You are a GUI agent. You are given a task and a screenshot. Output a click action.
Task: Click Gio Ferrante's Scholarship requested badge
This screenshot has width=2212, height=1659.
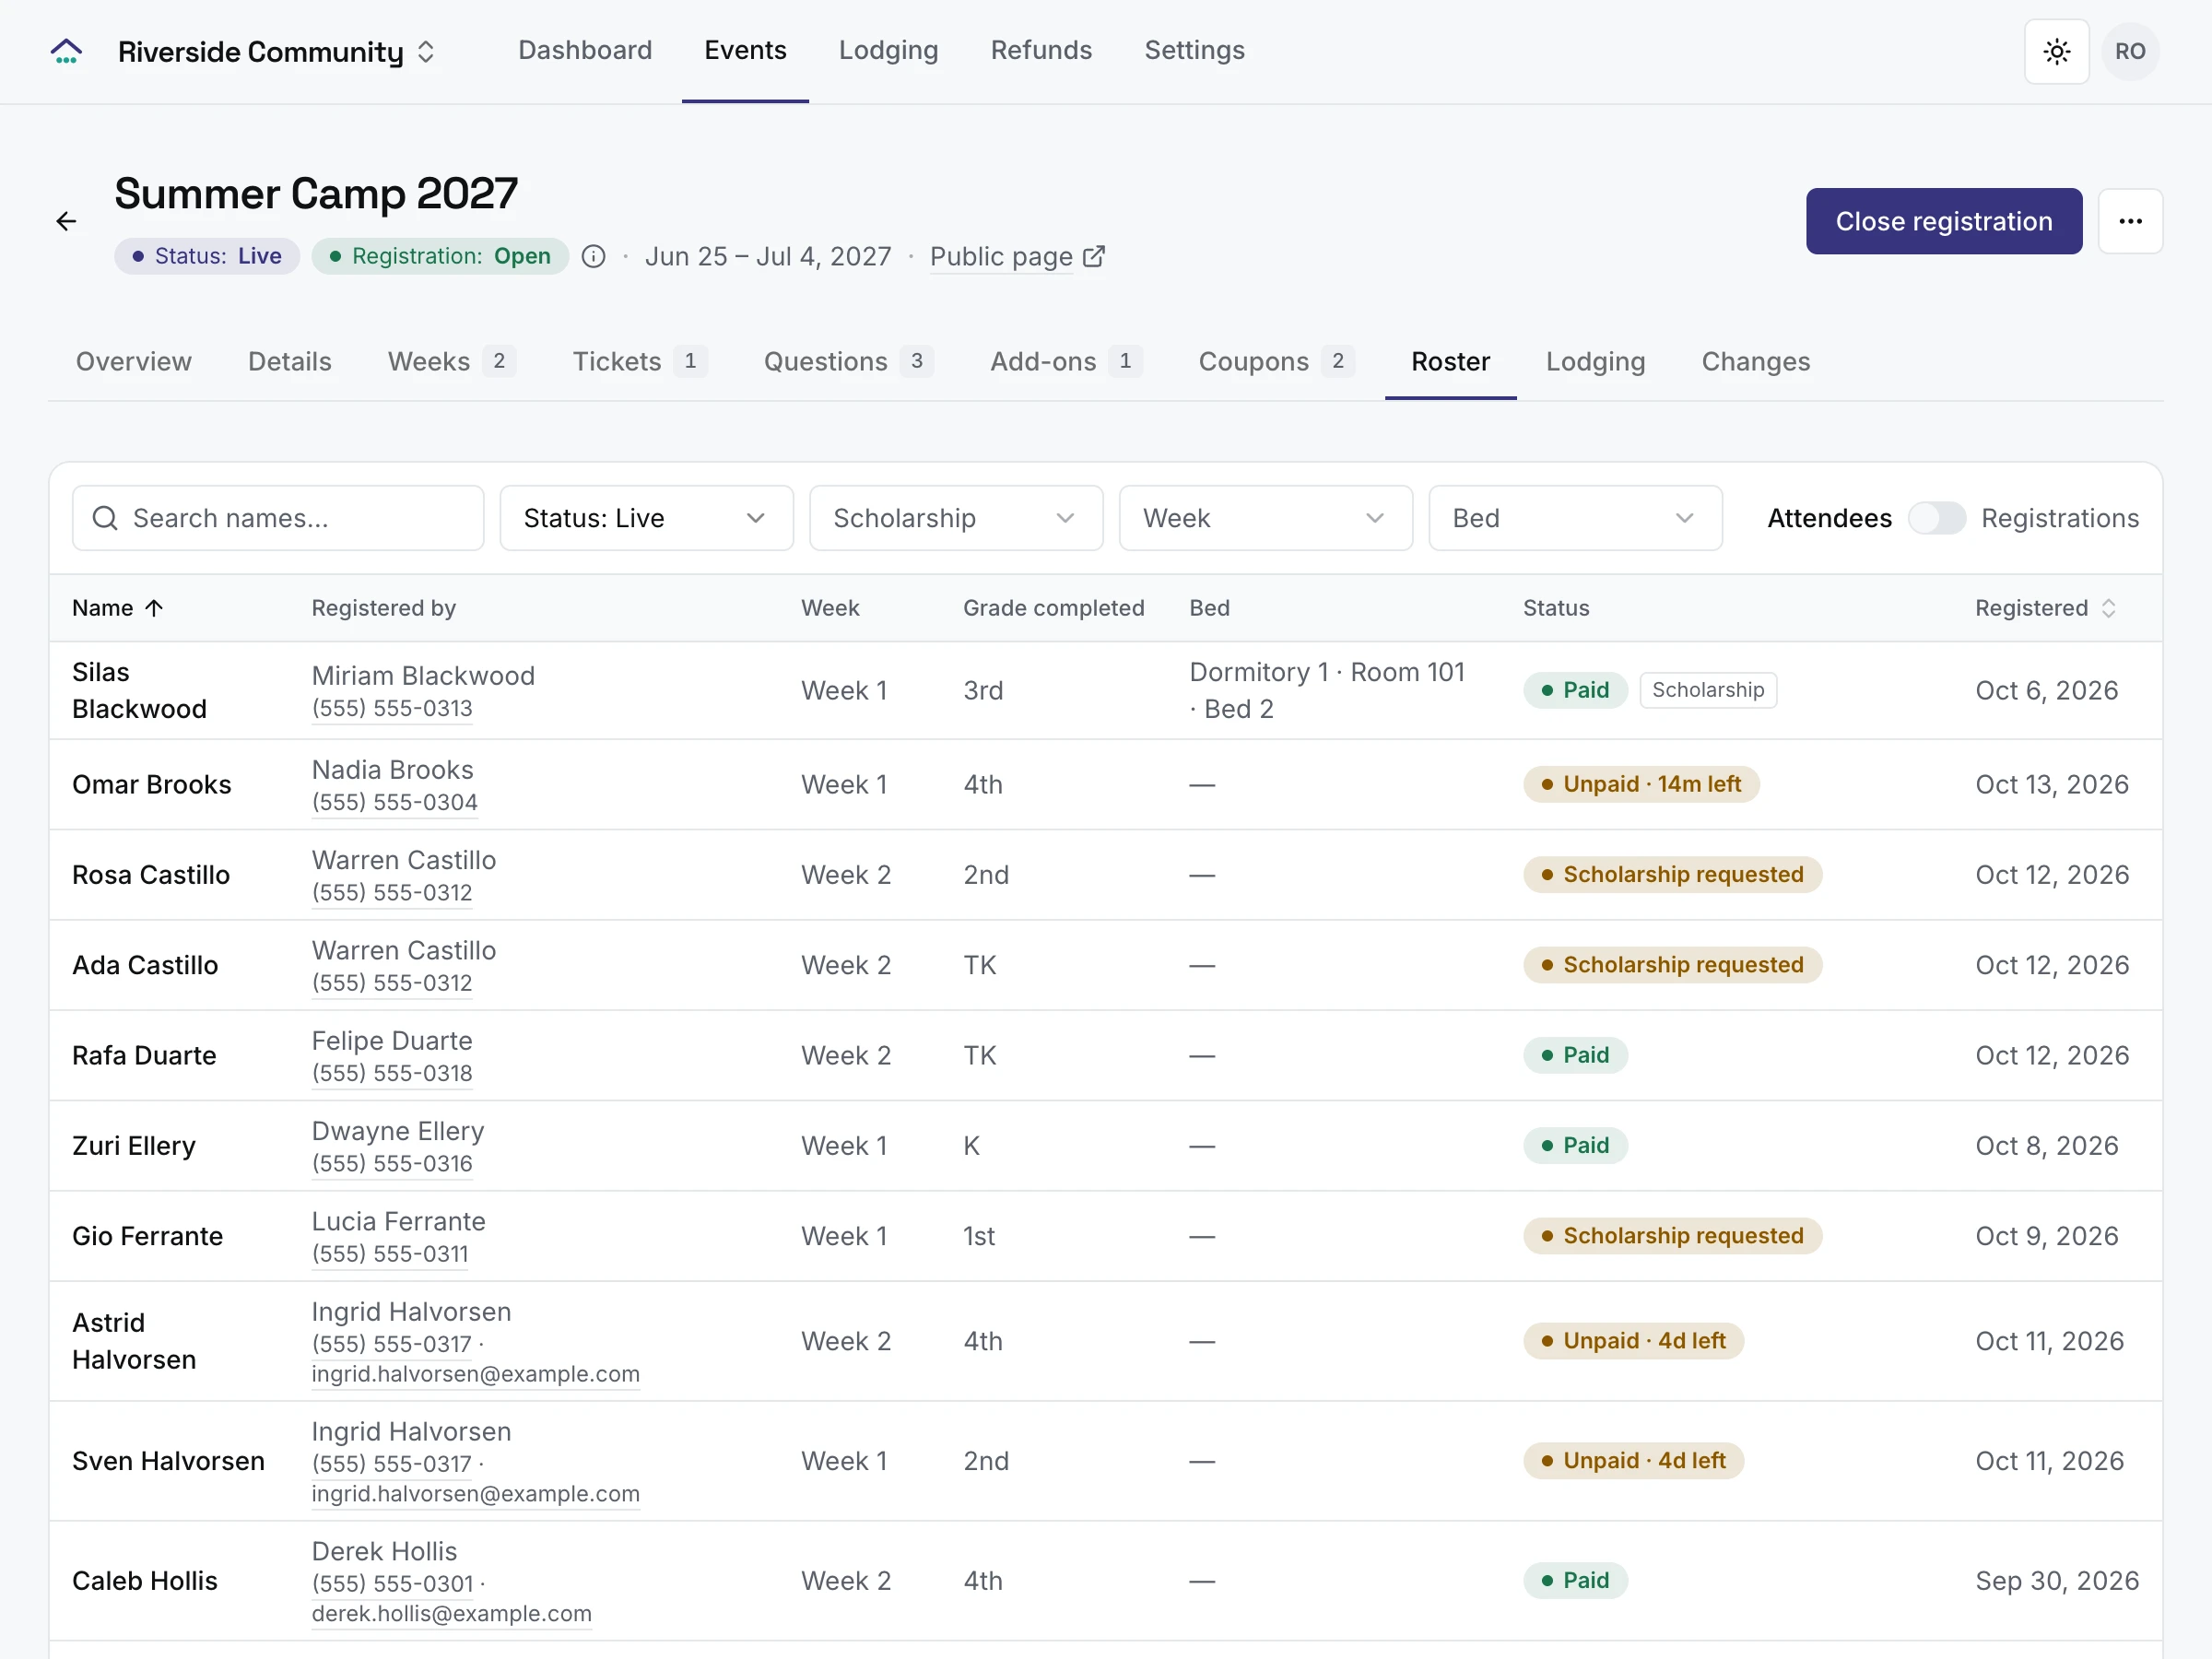1672,1236
